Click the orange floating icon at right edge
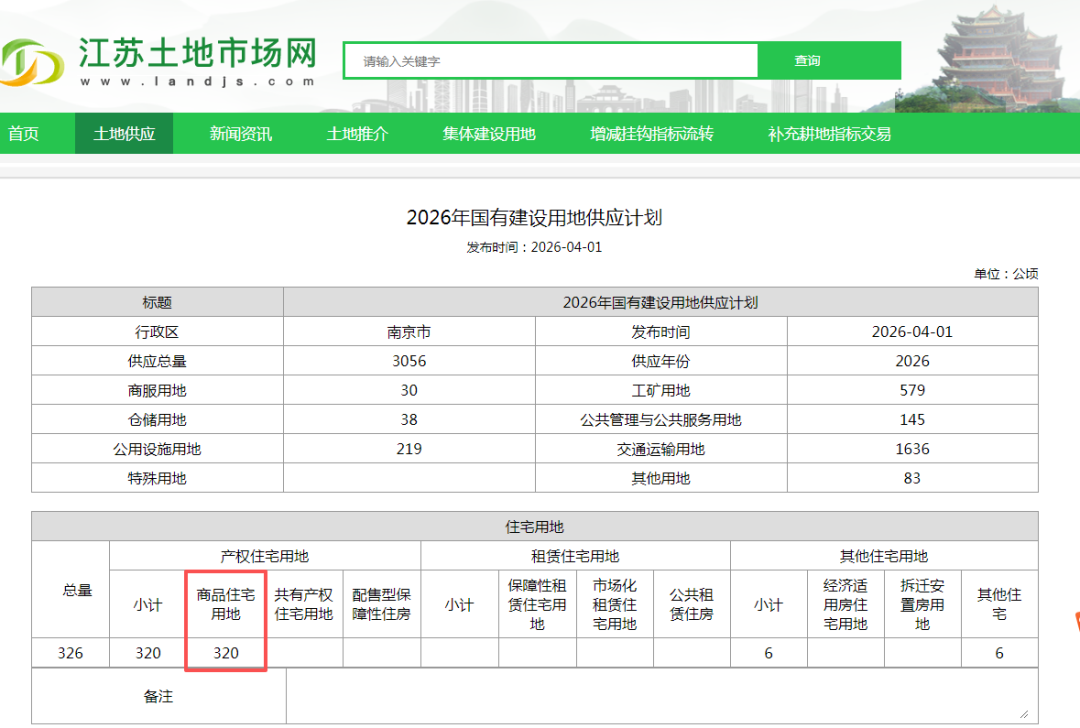This screenshot has width=1080, height=728. pyautogui.click(x=1075, y=621)
